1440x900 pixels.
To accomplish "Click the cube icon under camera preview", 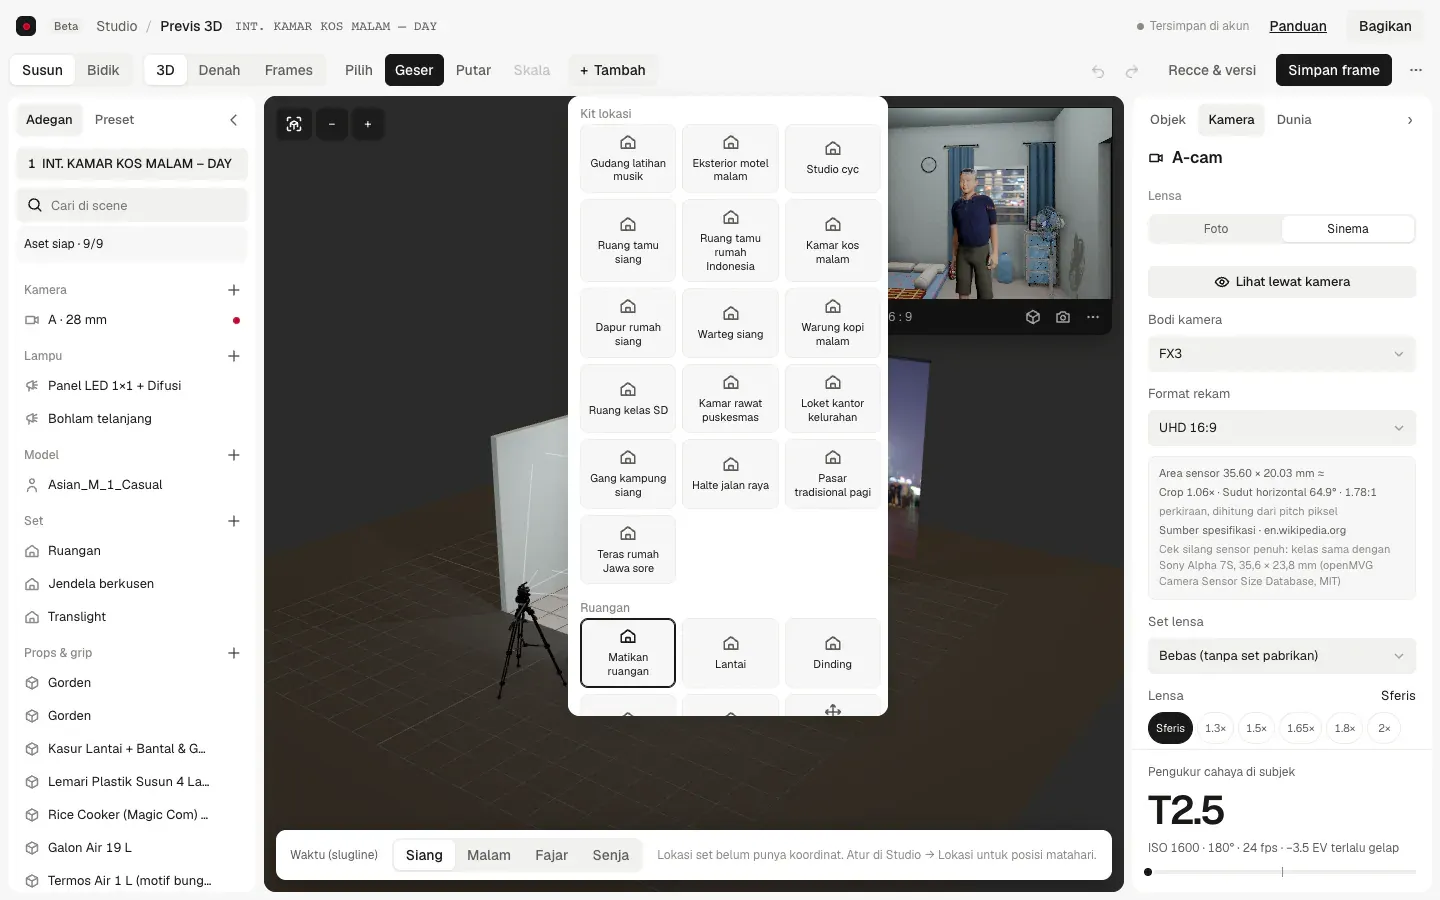I will [x=1033, y=317].
